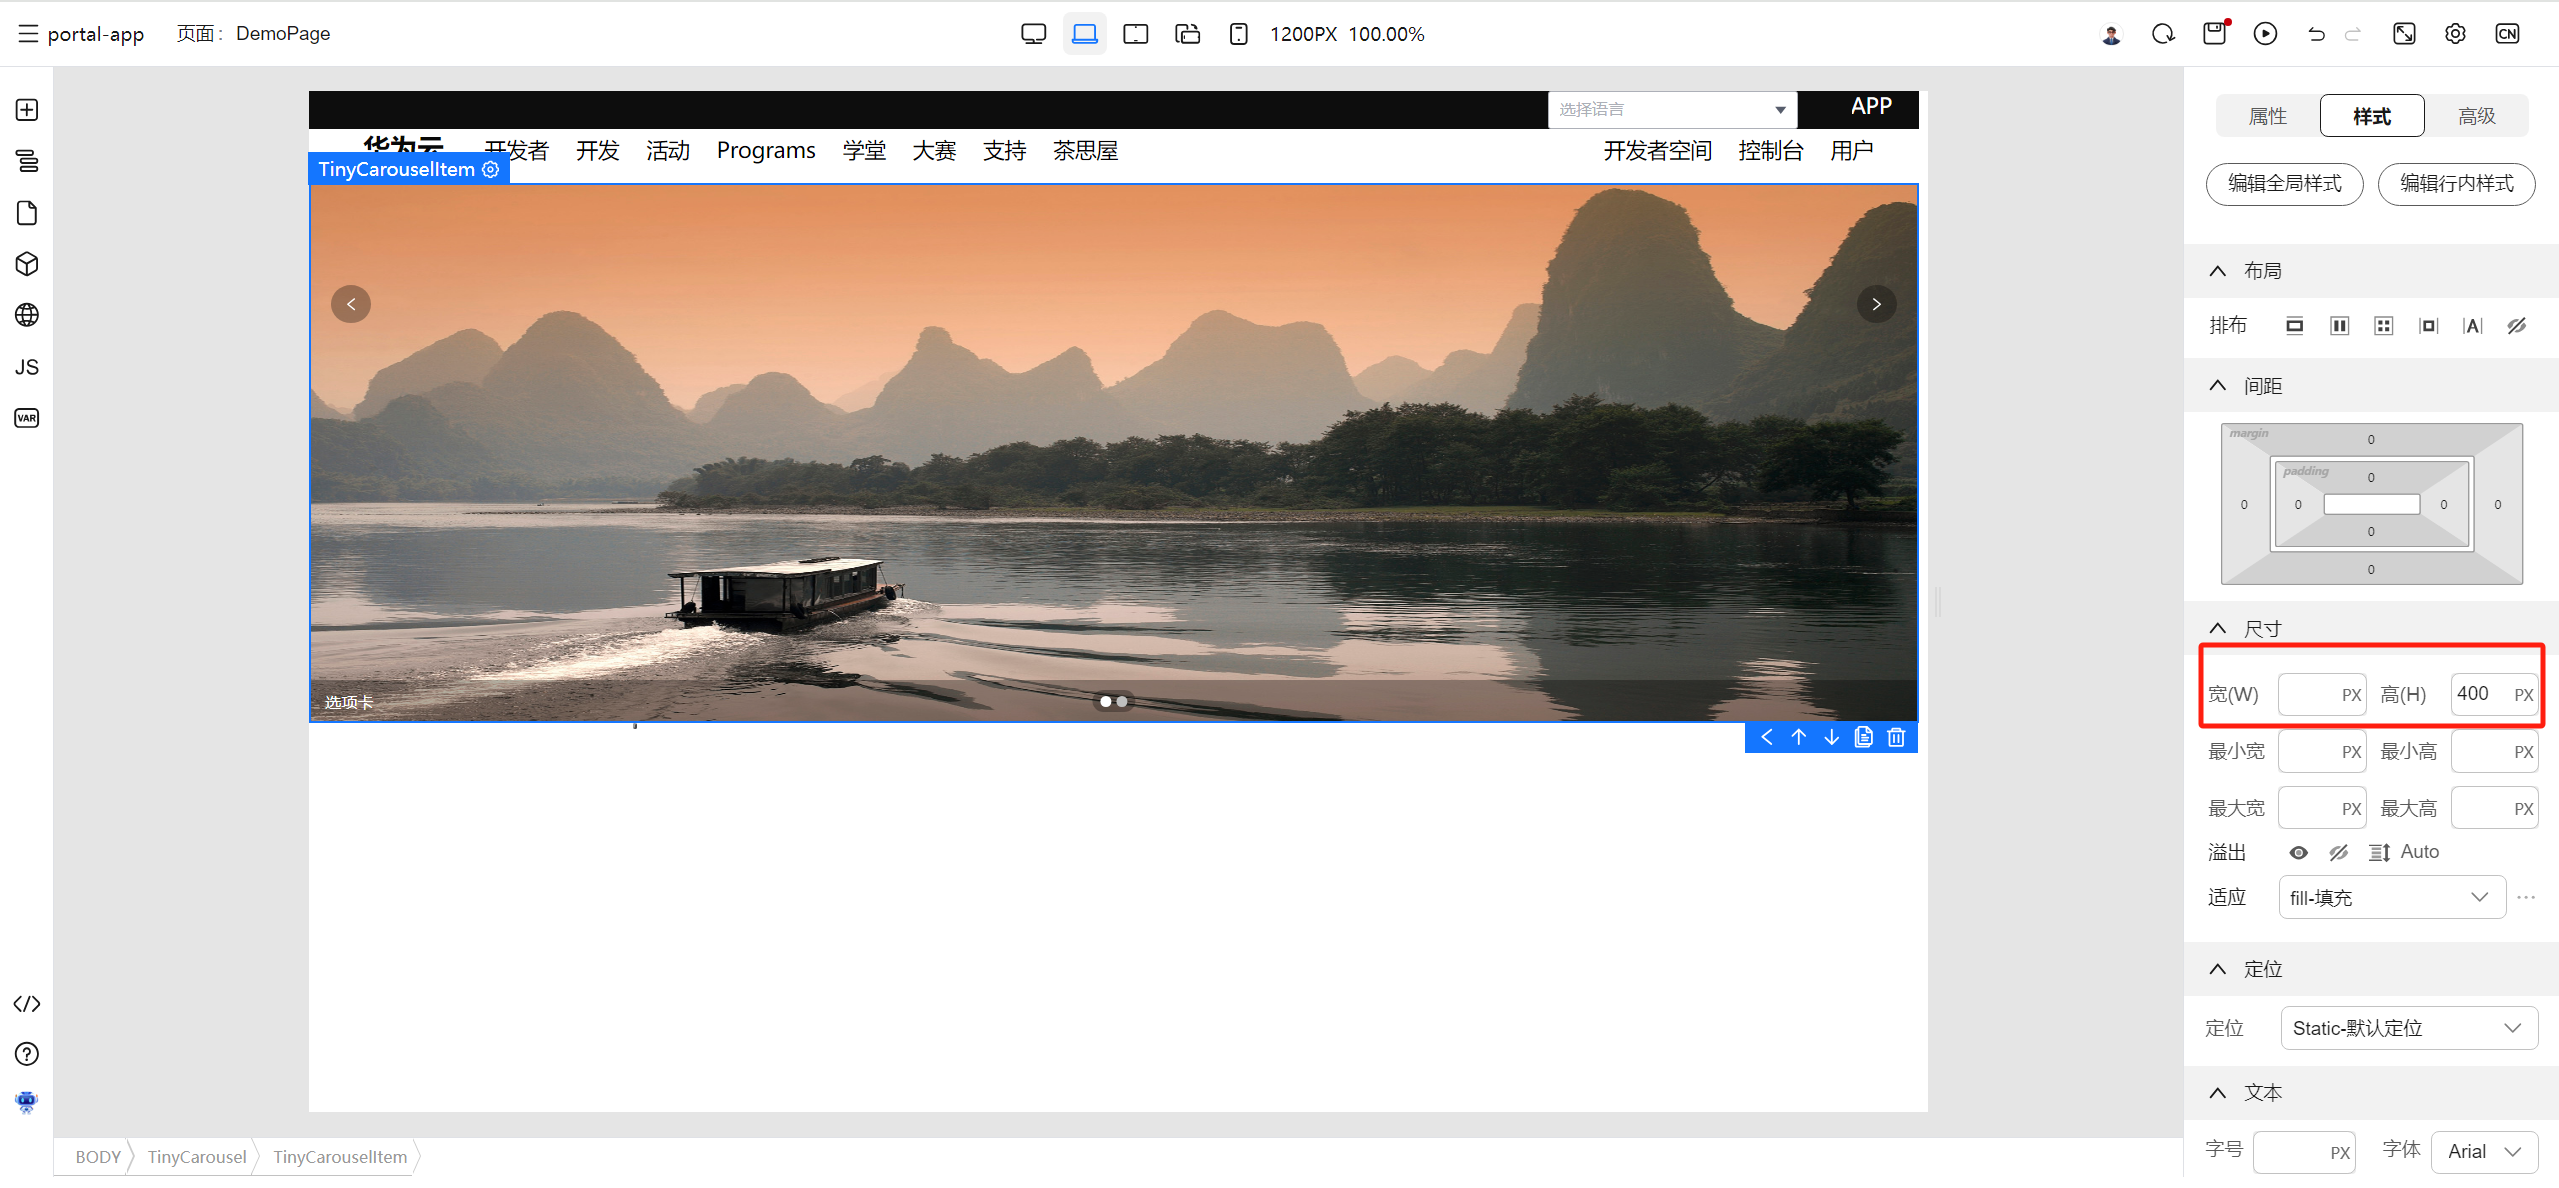Delete the selected TinyCarouselItem with trash icon
This screenshot has width=2559, height=1188.
1896,738
